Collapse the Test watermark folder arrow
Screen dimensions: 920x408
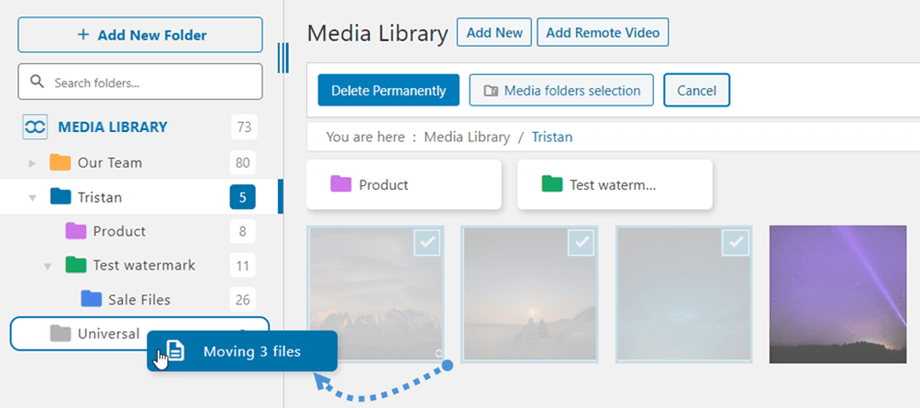click(x=47, y=266)
